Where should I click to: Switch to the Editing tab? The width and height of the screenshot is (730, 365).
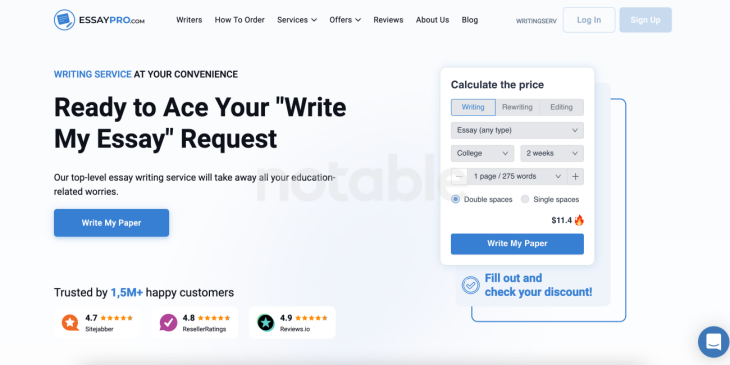(x=561, y=107)
